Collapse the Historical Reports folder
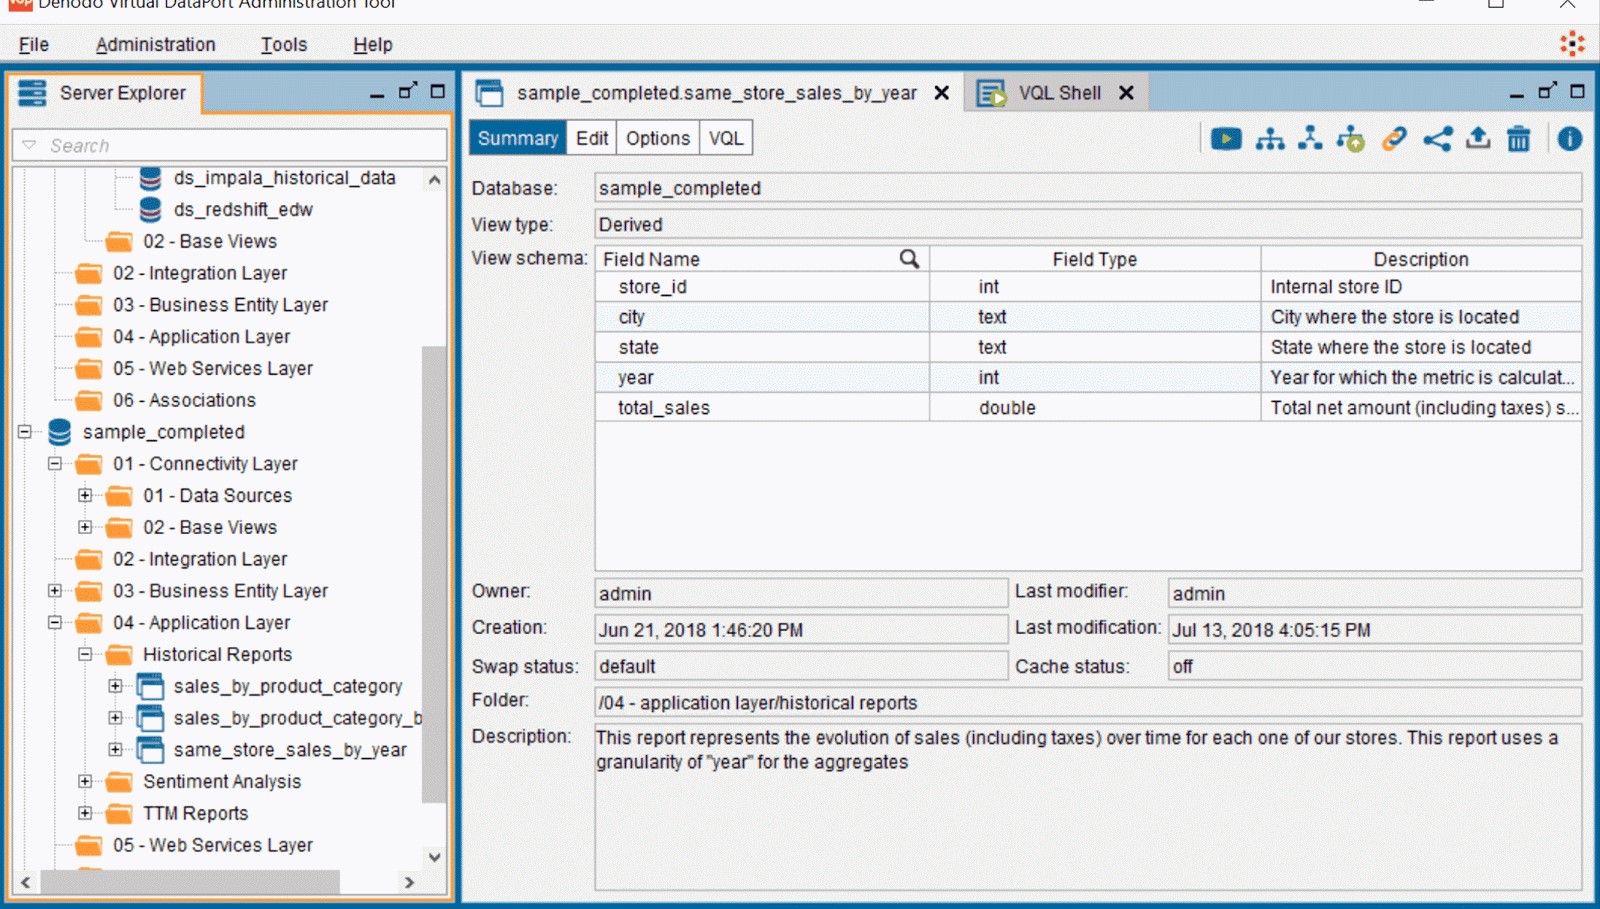 (85, 654)
